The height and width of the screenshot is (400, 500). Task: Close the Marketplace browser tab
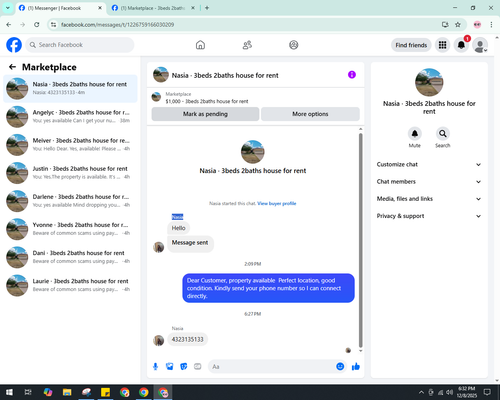(x=193, y=8)
